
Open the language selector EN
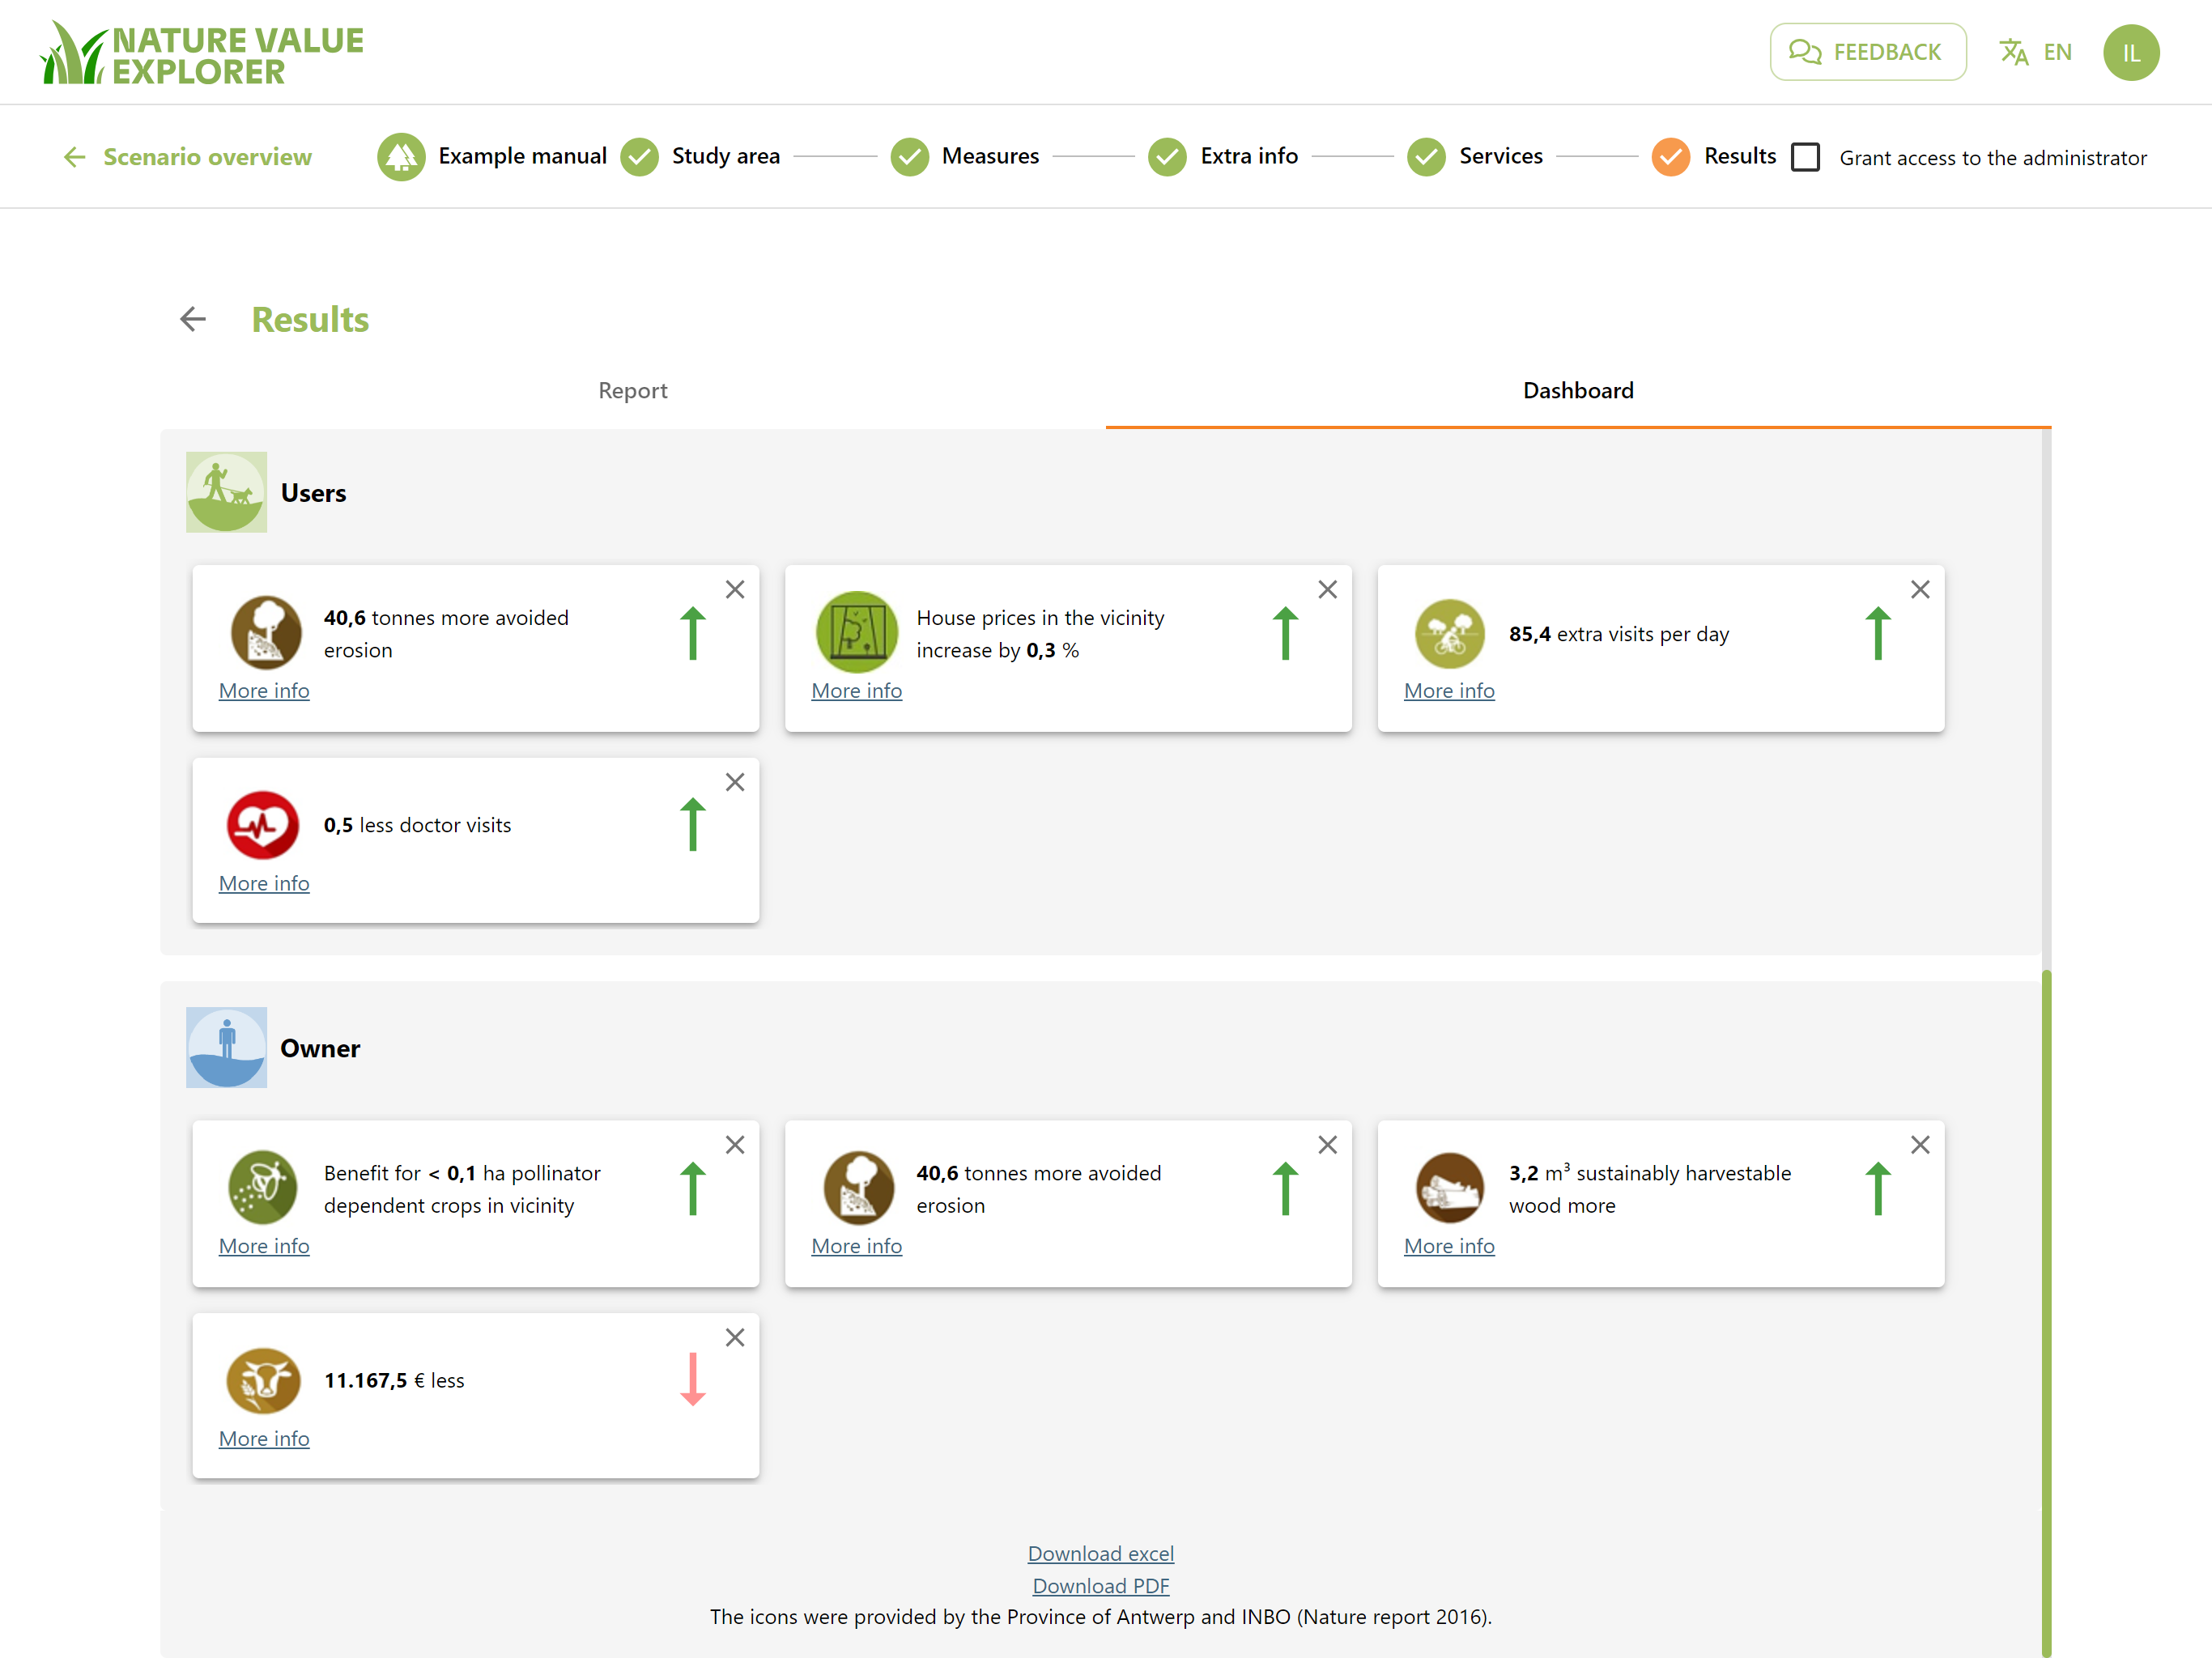[x=2035, y=52]
